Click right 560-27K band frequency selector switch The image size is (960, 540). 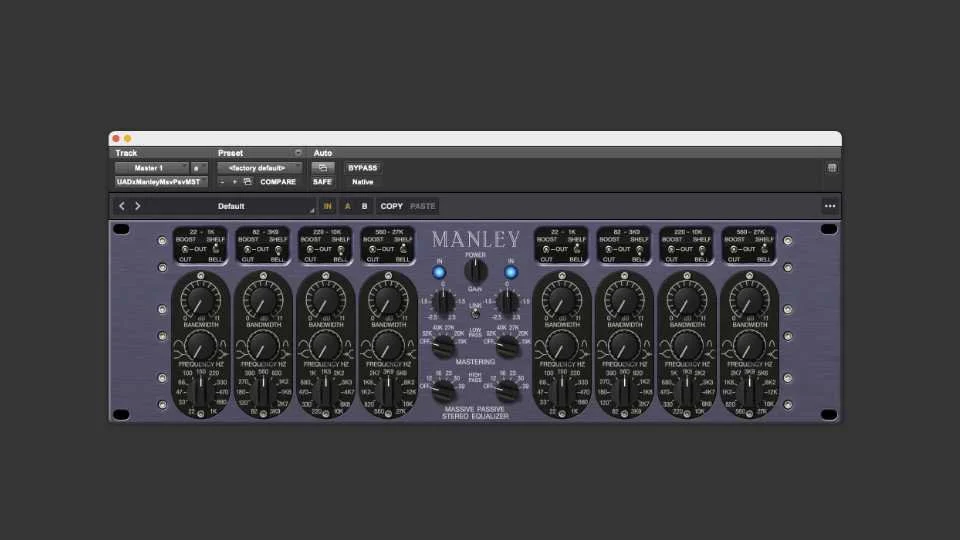pyautogui.click(x=749, y=392)
